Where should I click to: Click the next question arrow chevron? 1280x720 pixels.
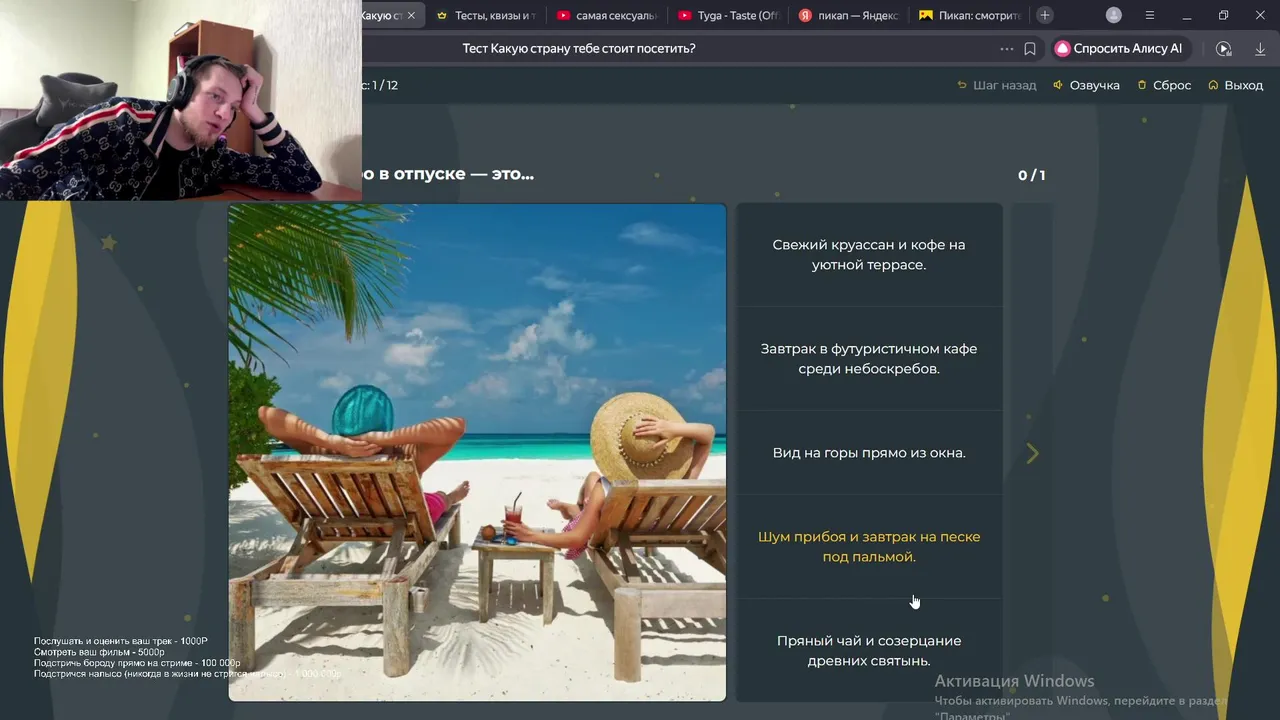click(1032, 453)
